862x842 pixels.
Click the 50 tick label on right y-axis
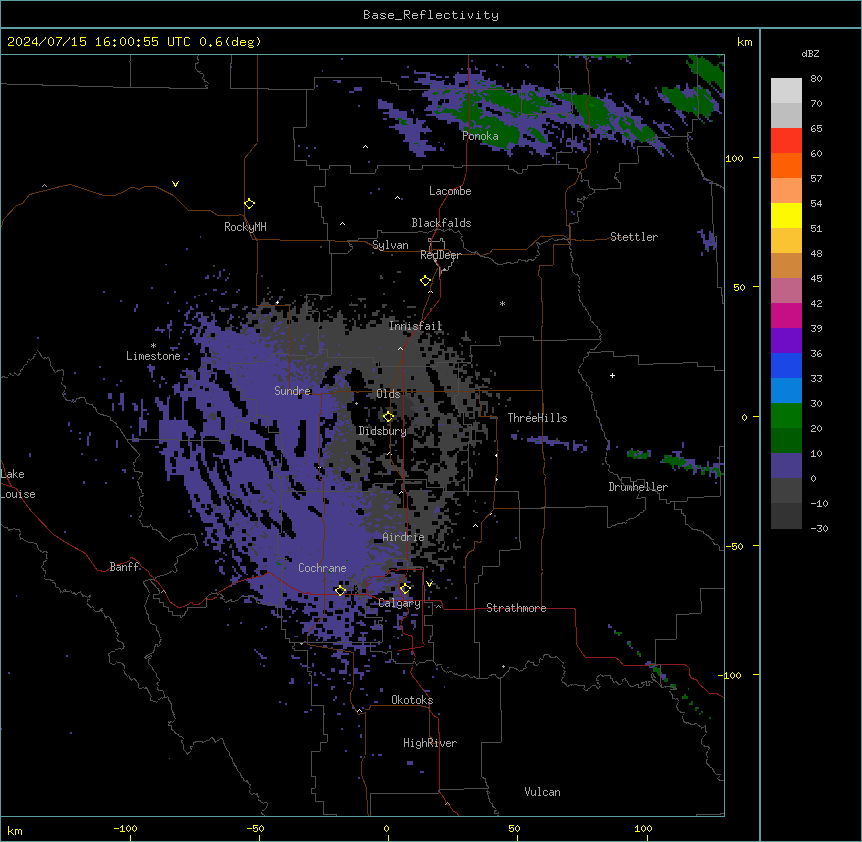pyautogui.click(x=739, y=287)
